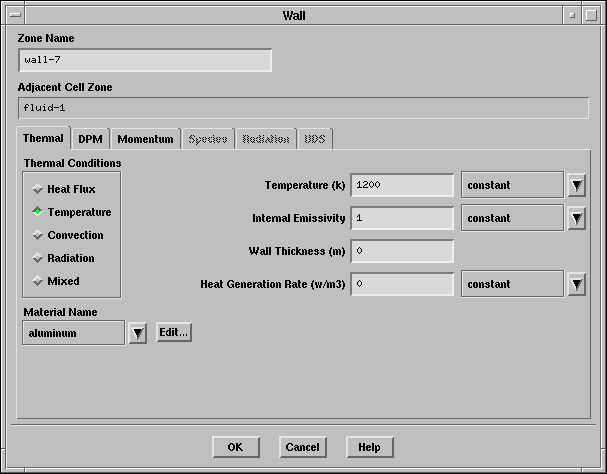The height and width of the screenshot is (474, 607).
Task: Click the Temperature (k) value field 1200
Action: (x=402, y=185)
